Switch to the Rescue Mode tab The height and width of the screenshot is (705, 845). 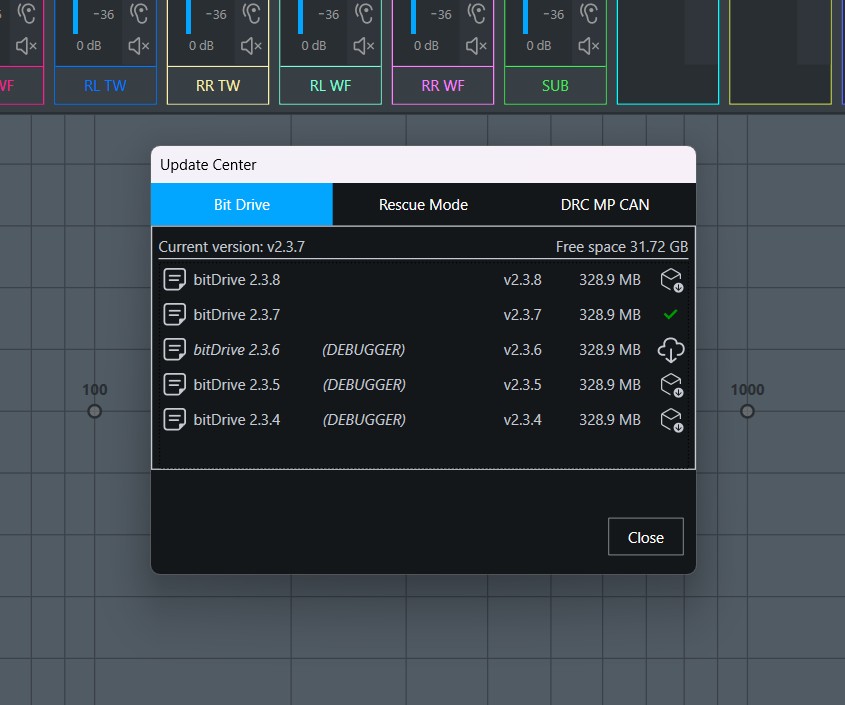tap(423, 204)
